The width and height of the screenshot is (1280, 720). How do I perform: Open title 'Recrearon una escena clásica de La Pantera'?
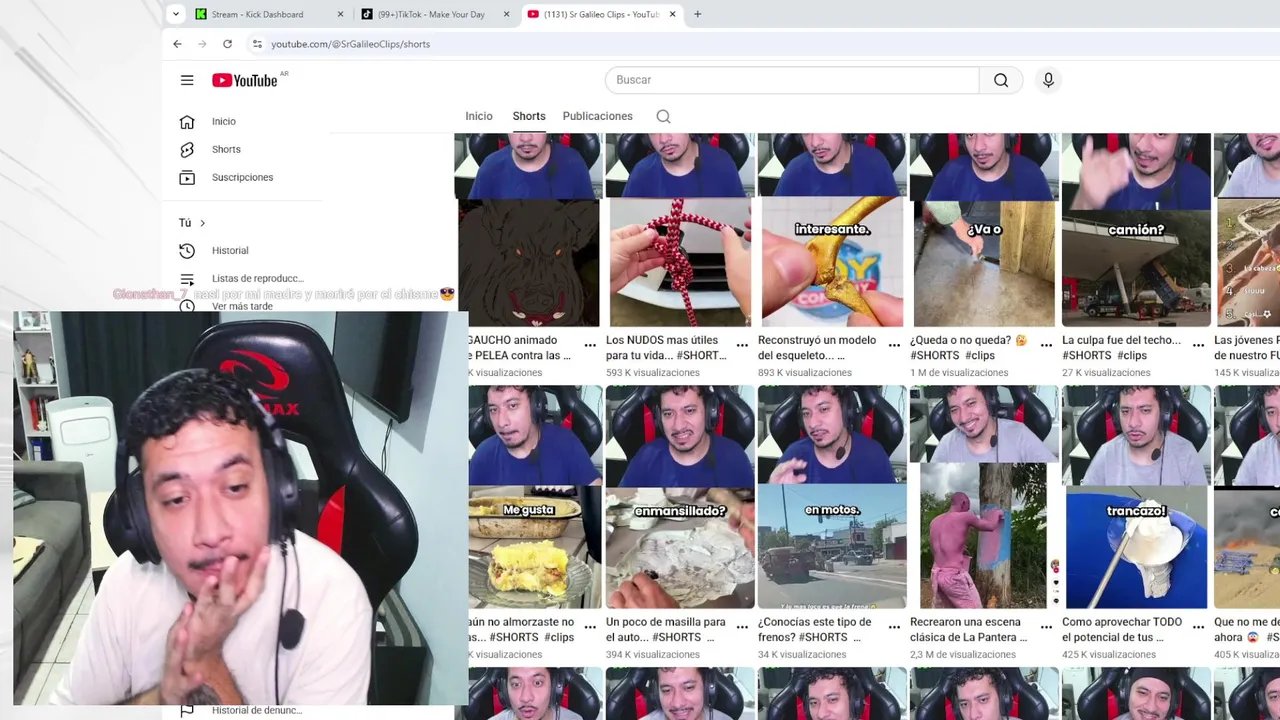[969, 630]
